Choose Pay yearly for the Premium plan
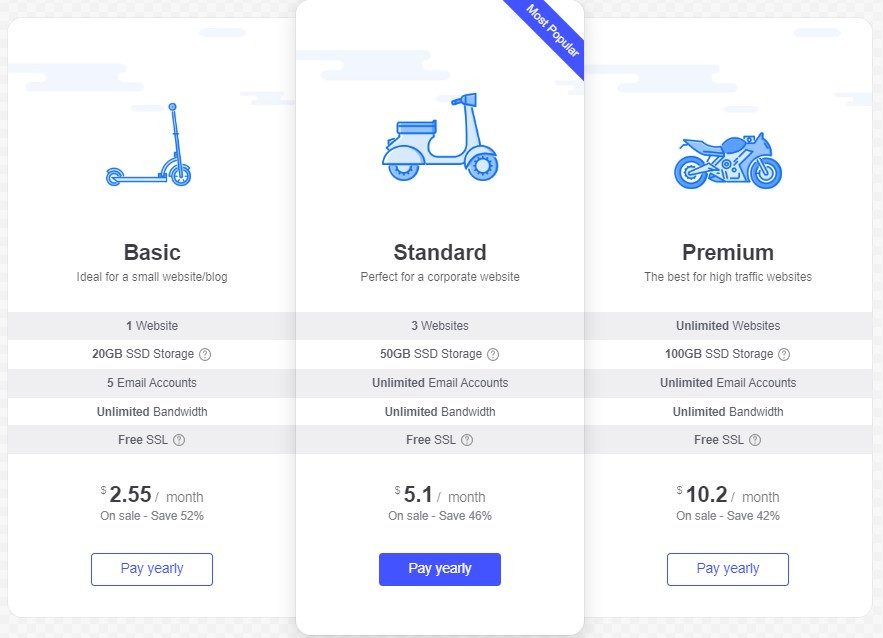Image resolution: width=883 pixels, height=638 pixels. coord(728,569)
